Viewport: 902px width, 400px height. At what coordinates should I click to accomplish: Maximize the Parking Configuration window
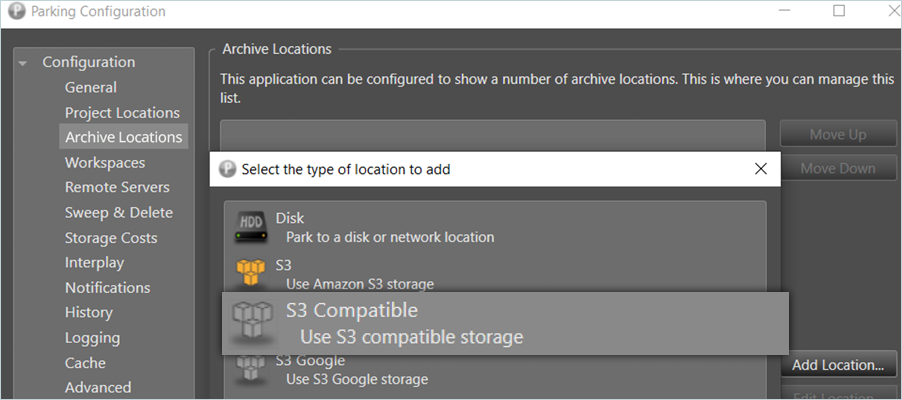click(839, 11)
